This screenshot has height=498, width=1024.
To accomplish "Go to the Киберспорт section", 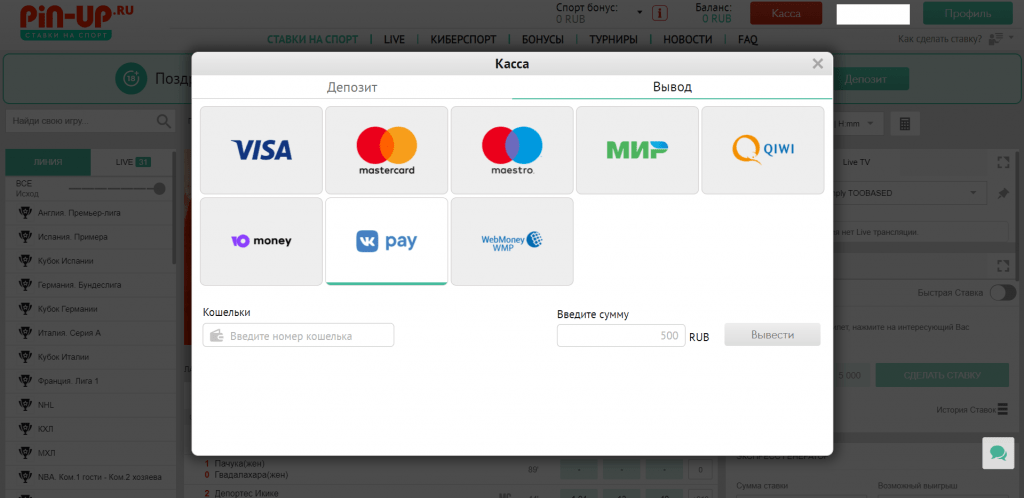I will (464, 39).
